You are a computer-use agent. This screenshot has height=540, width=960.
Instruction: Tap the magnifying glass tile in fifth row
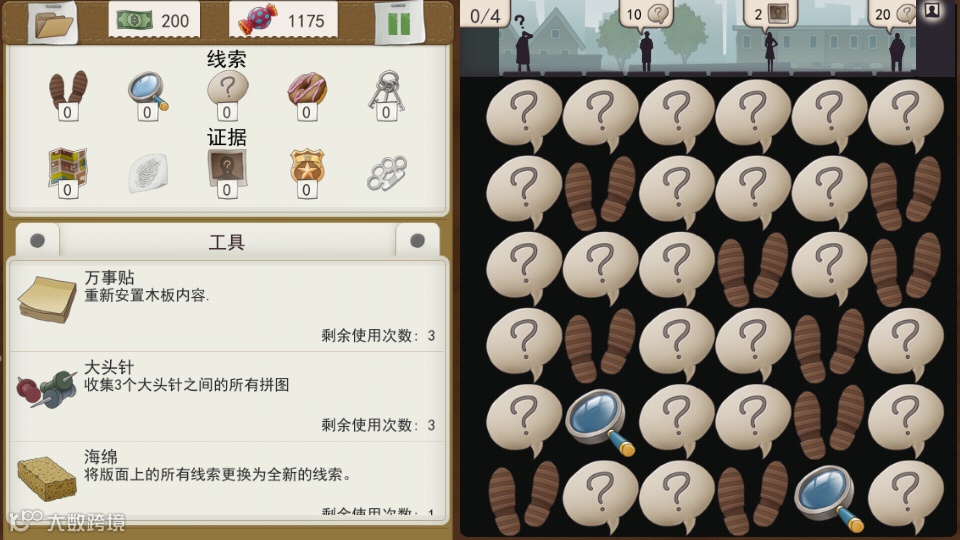coord(600,422)
